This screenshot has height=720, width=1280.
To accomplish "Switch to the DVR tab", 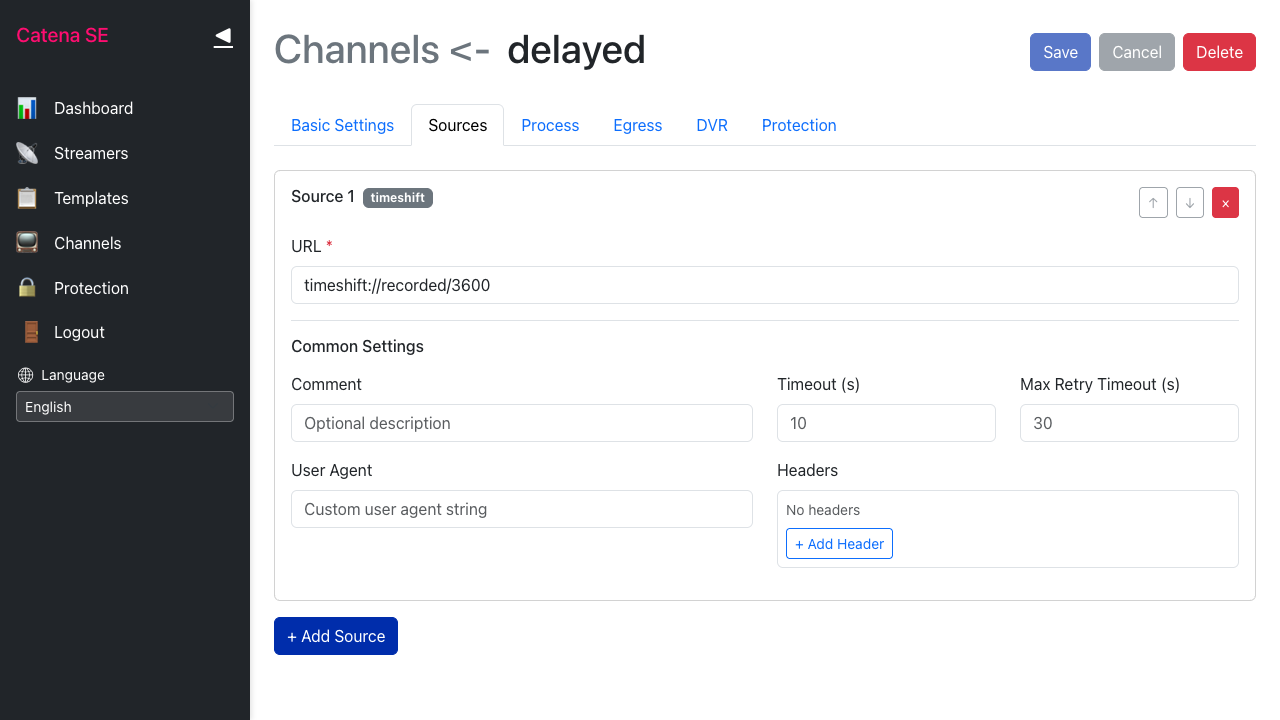I will pyautogui.click(x=712, y=125).
